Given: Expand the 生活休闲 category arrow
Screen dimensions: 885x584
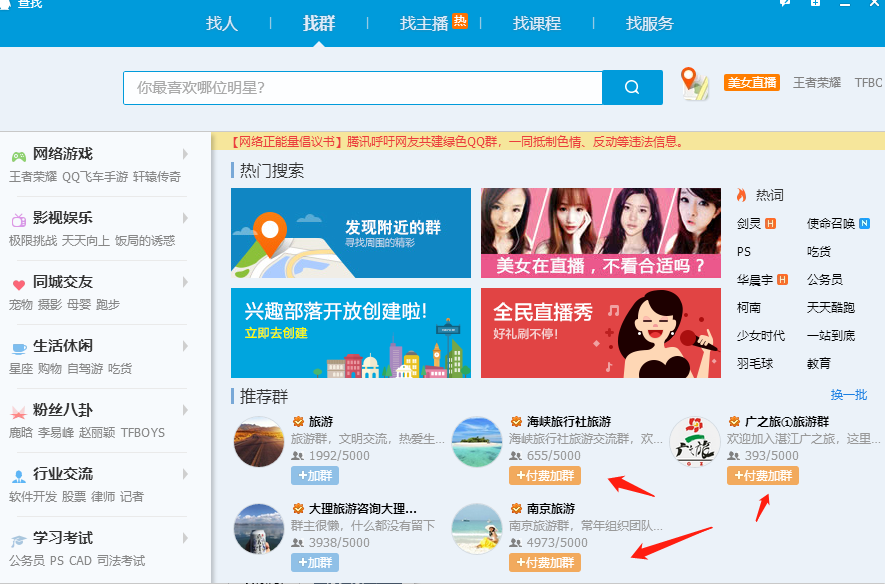Looking at the screenshot, I should pos(185,346).
